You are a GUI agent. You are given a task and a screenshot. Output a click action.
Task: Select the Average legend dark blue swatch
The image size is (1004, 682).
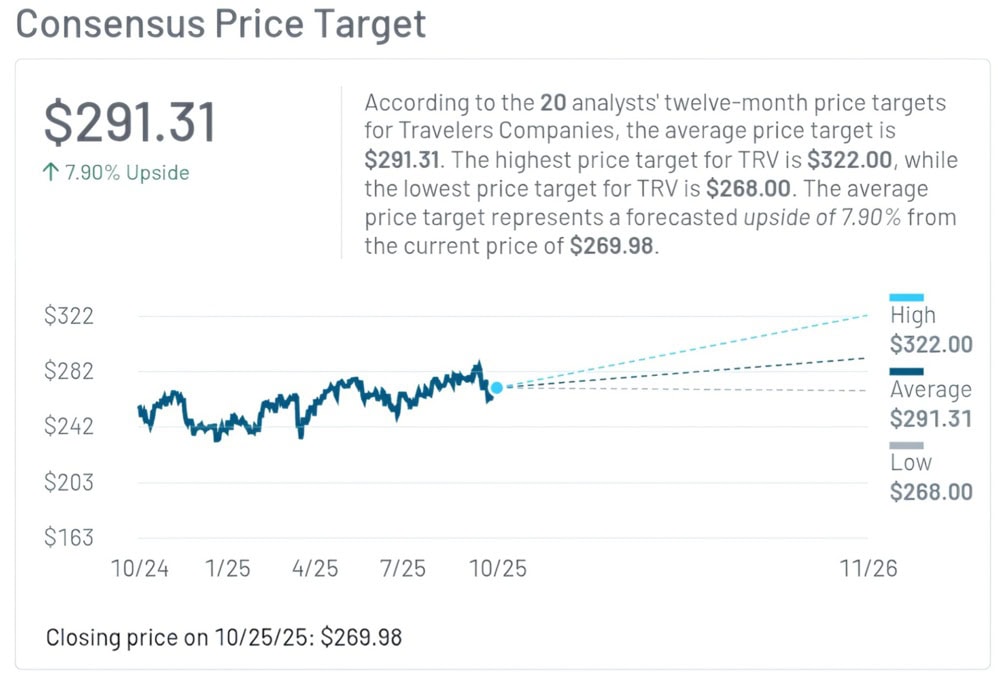(906, 371)
